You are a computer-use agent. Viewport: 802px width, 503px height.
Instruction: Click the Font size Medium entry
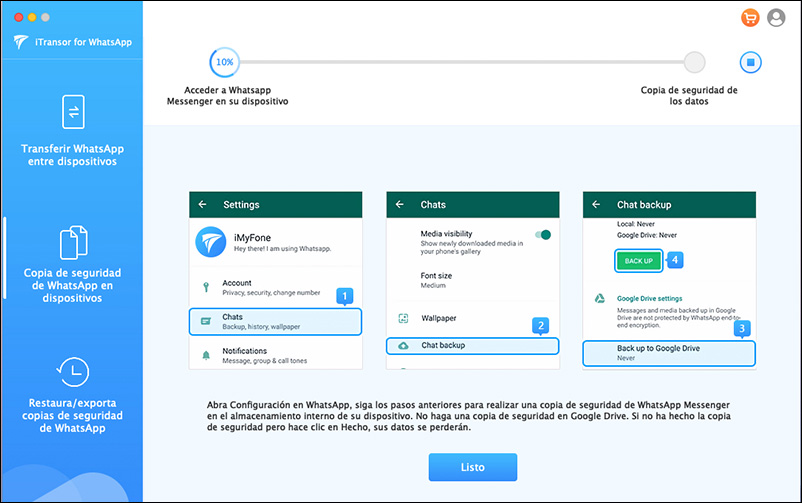click(436, 280)
